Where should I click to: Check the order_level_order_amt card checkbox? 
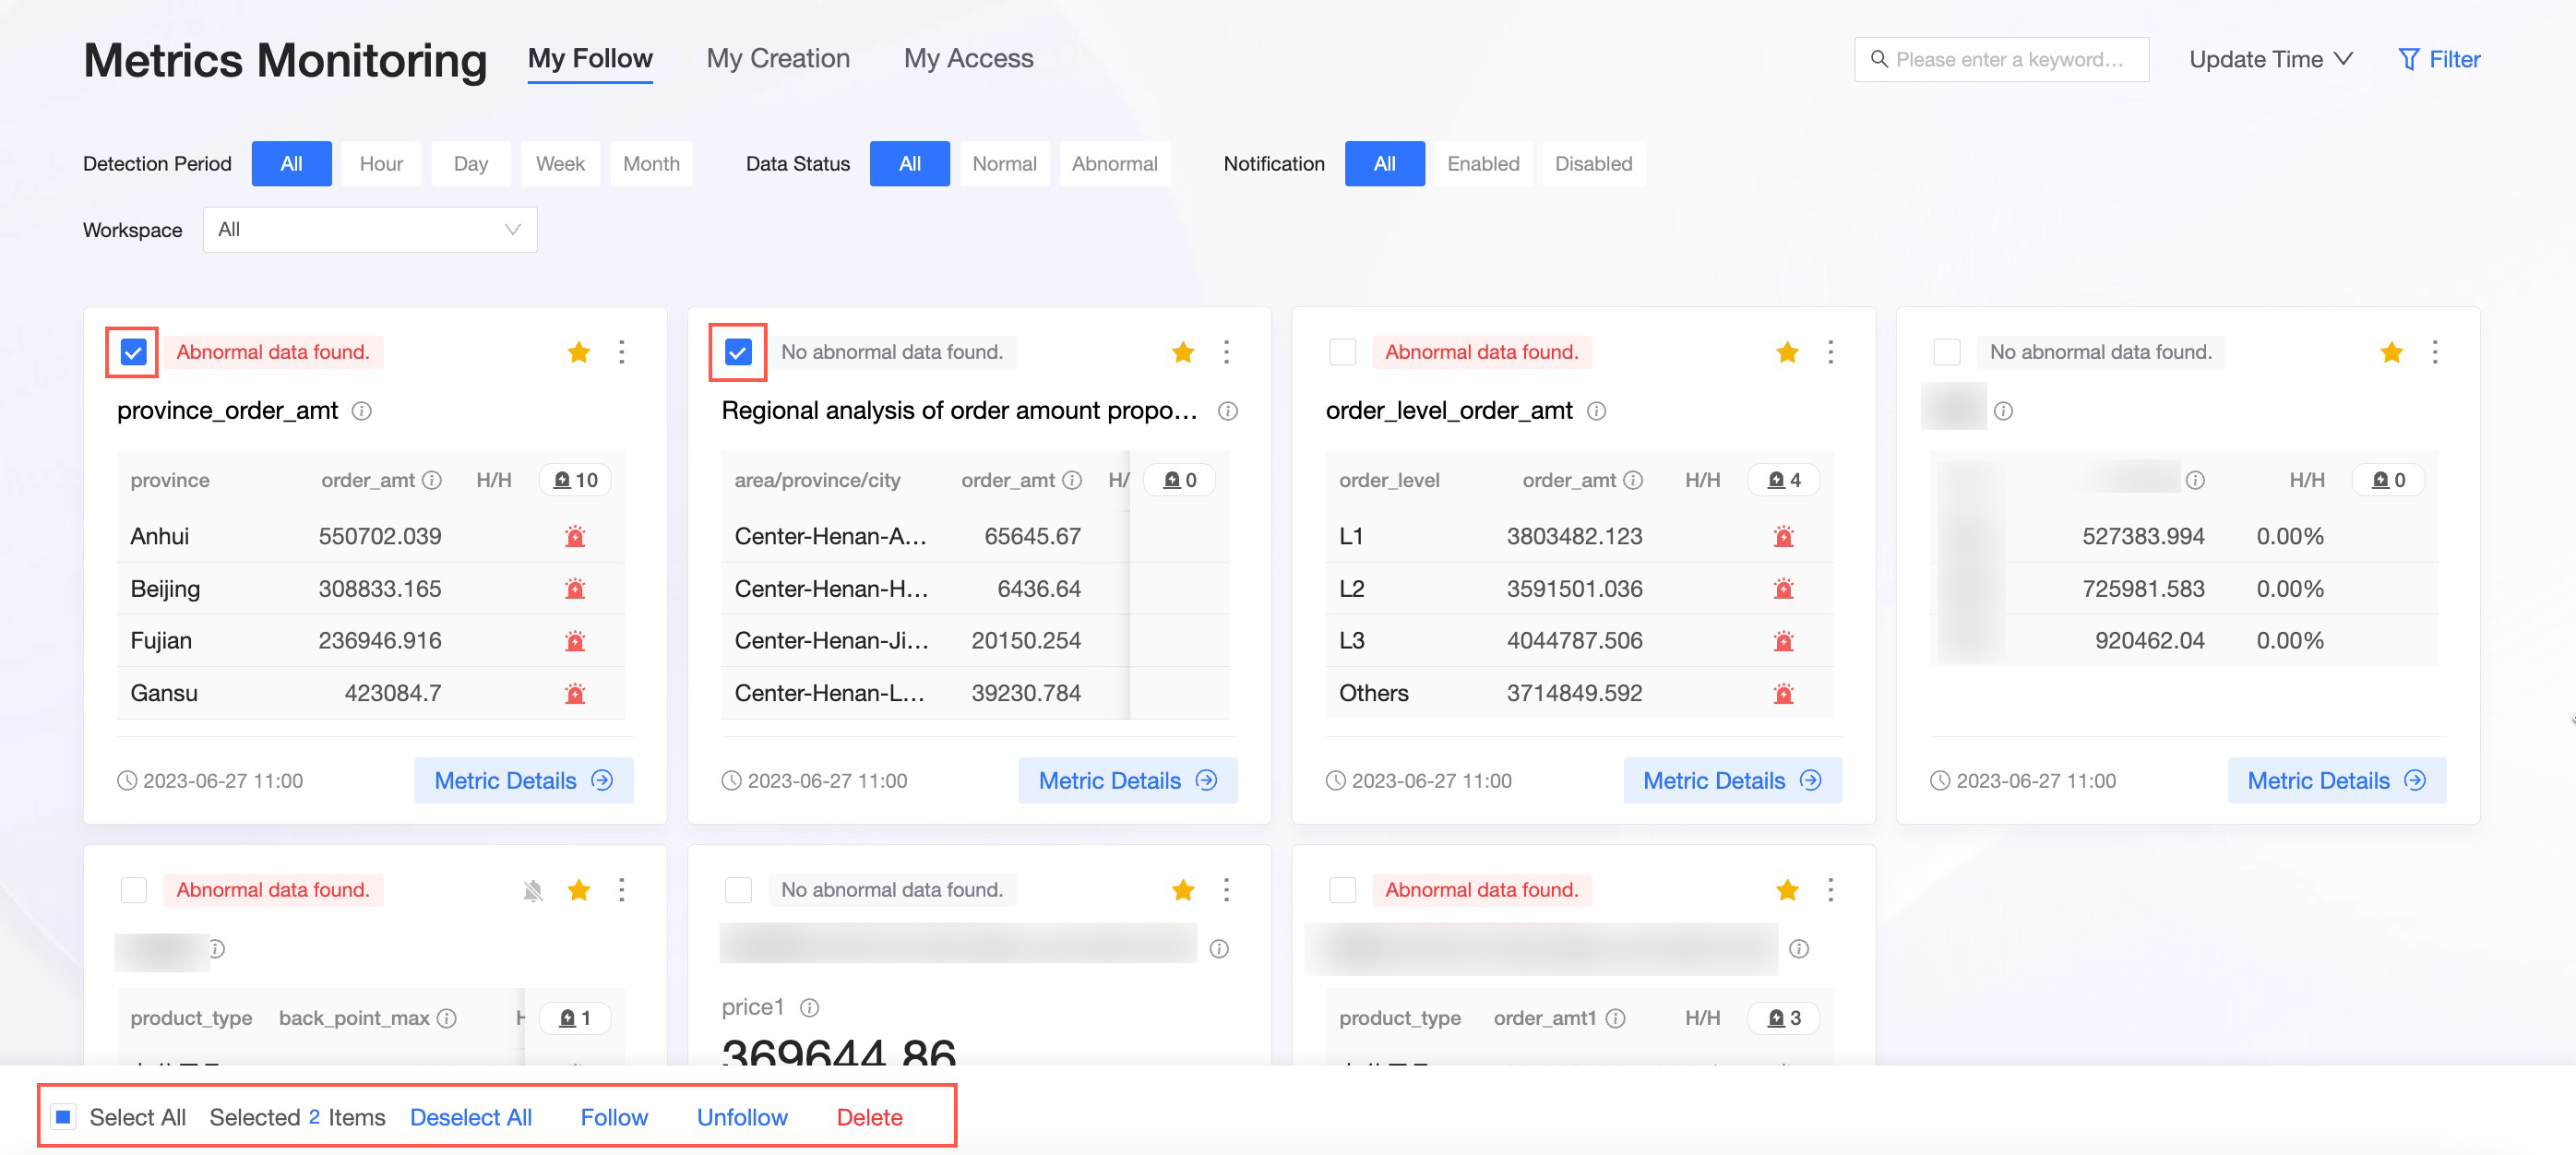[x=1342, y=352]
